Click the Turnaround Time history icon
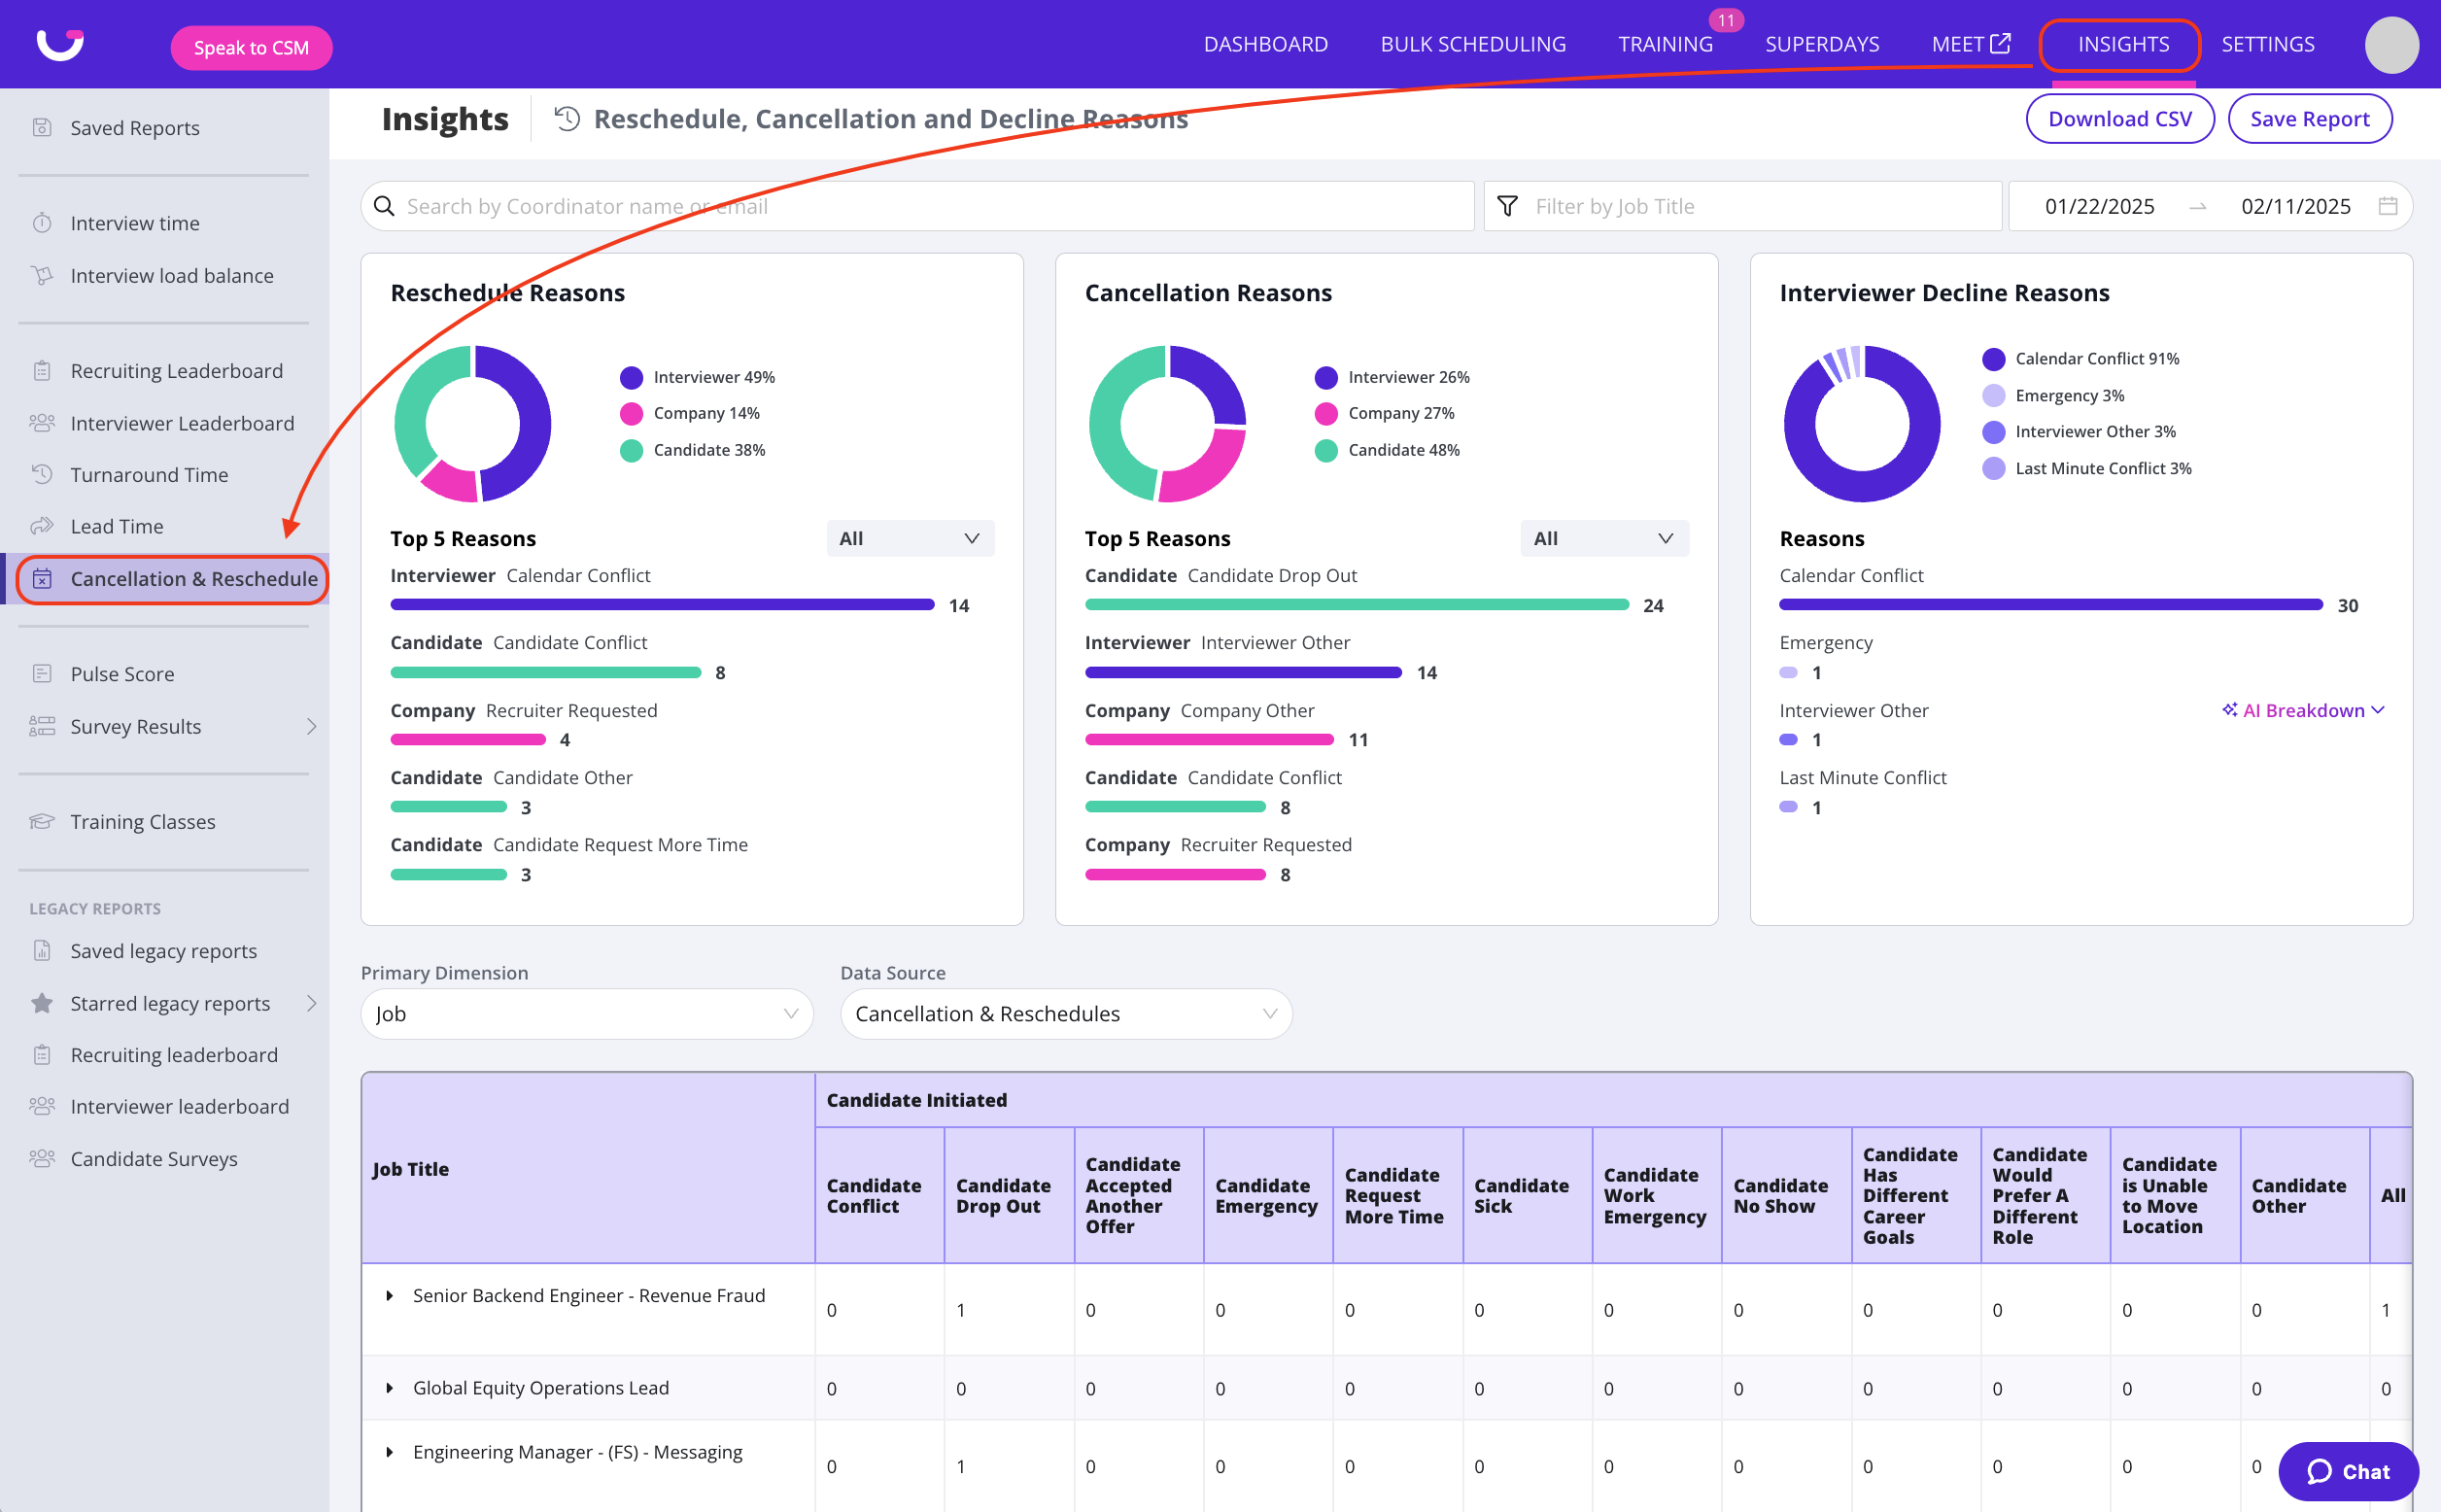The width and height of the screenshot is (2441, 1512). [x=42, y=474]
